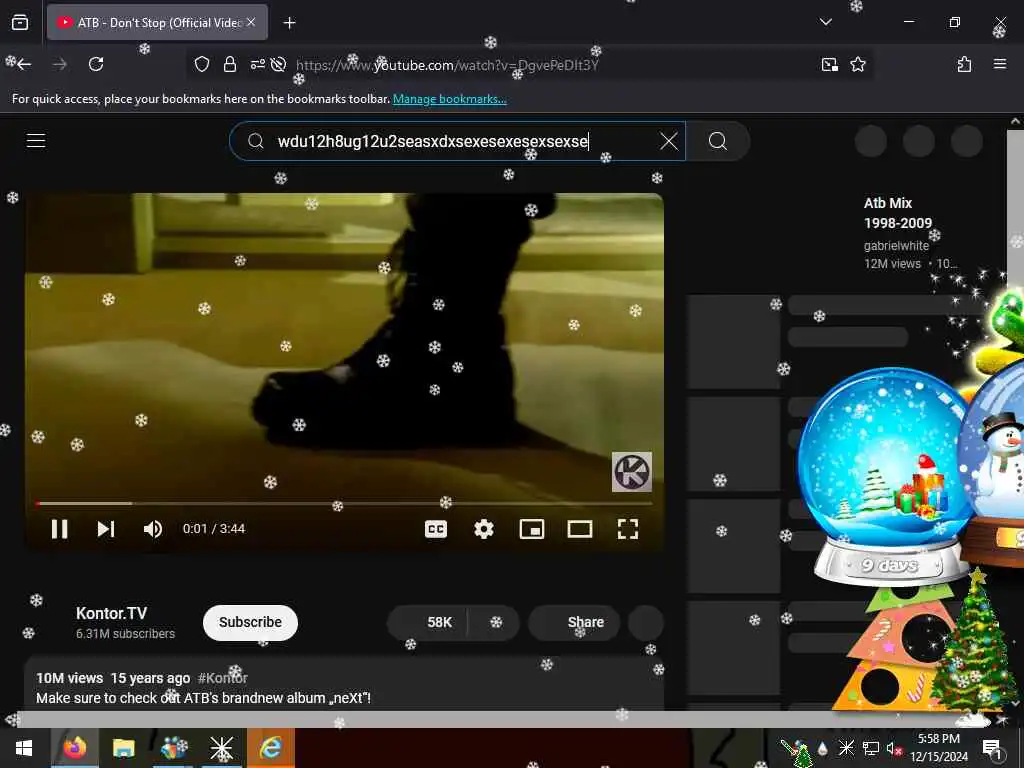
Task: Open picture-in-picture from the address bar
Action: tap(829, 64)
